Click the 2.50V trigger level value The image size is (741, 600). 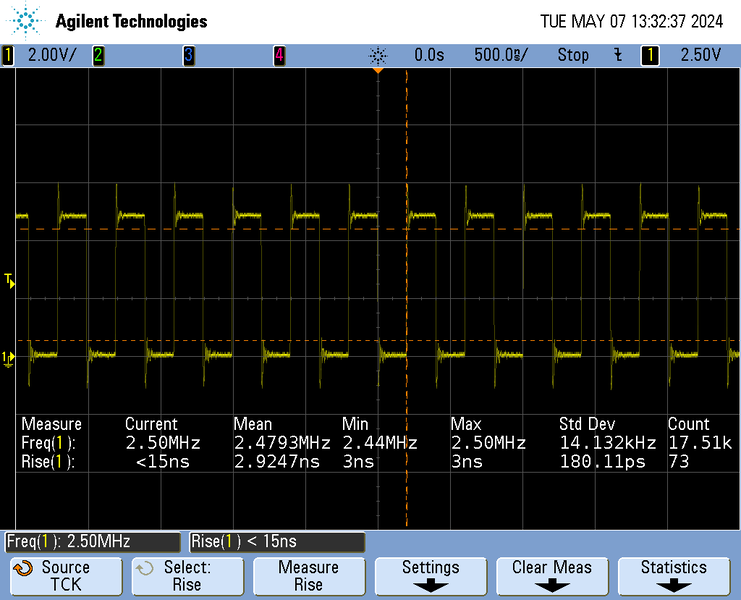700,55
